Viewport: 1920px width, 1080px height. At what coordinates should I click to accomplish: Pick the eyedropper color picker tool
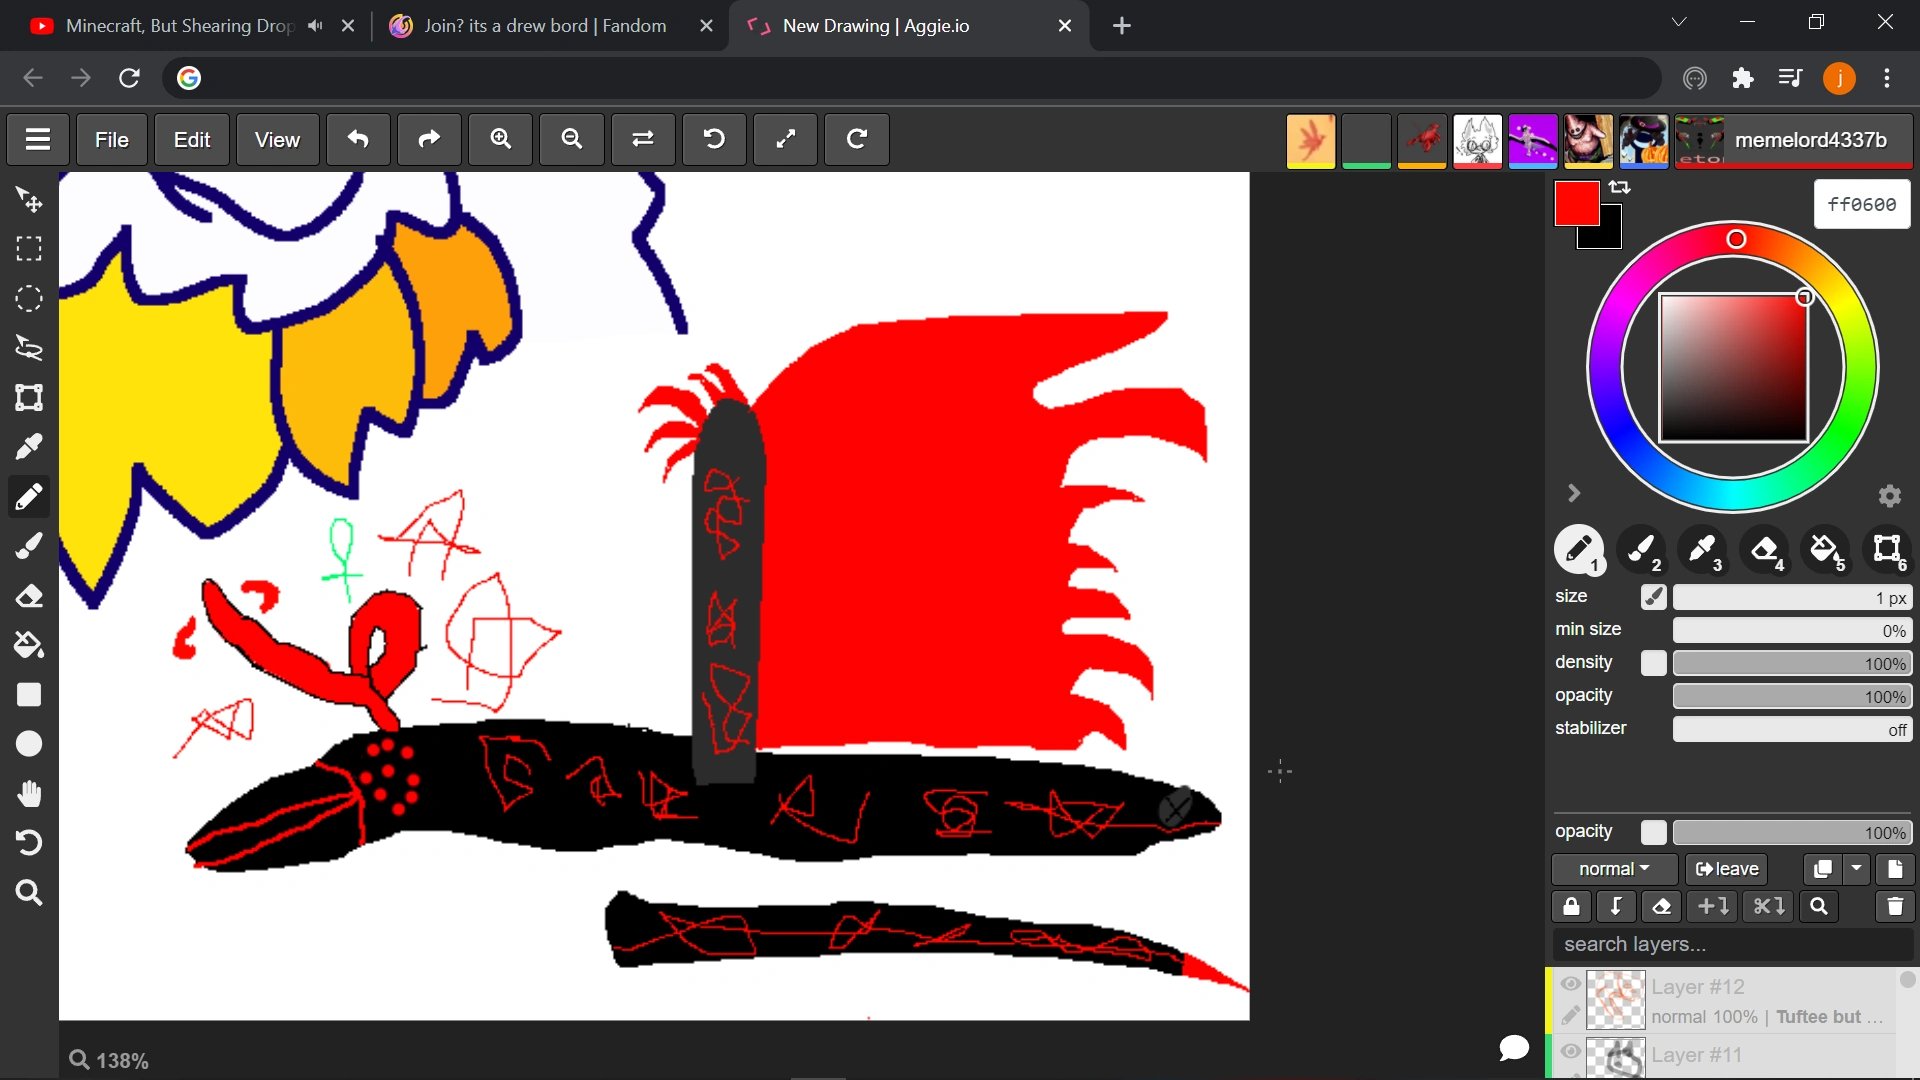(29, 447)
